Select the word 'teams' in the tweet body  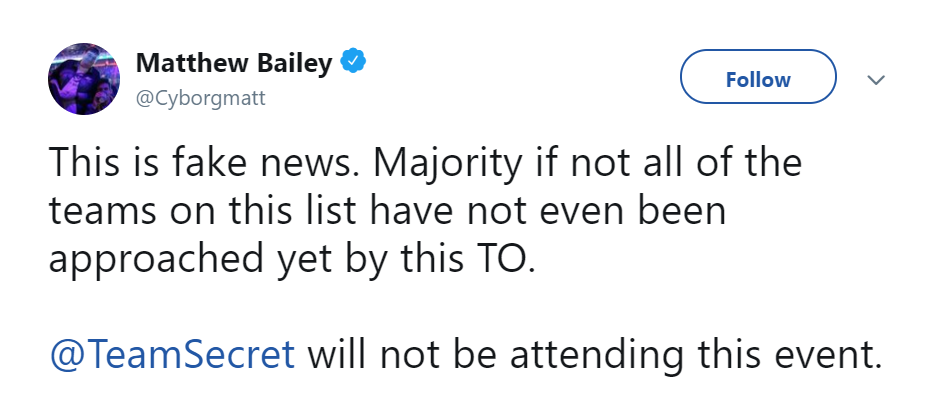click(102, 210)
